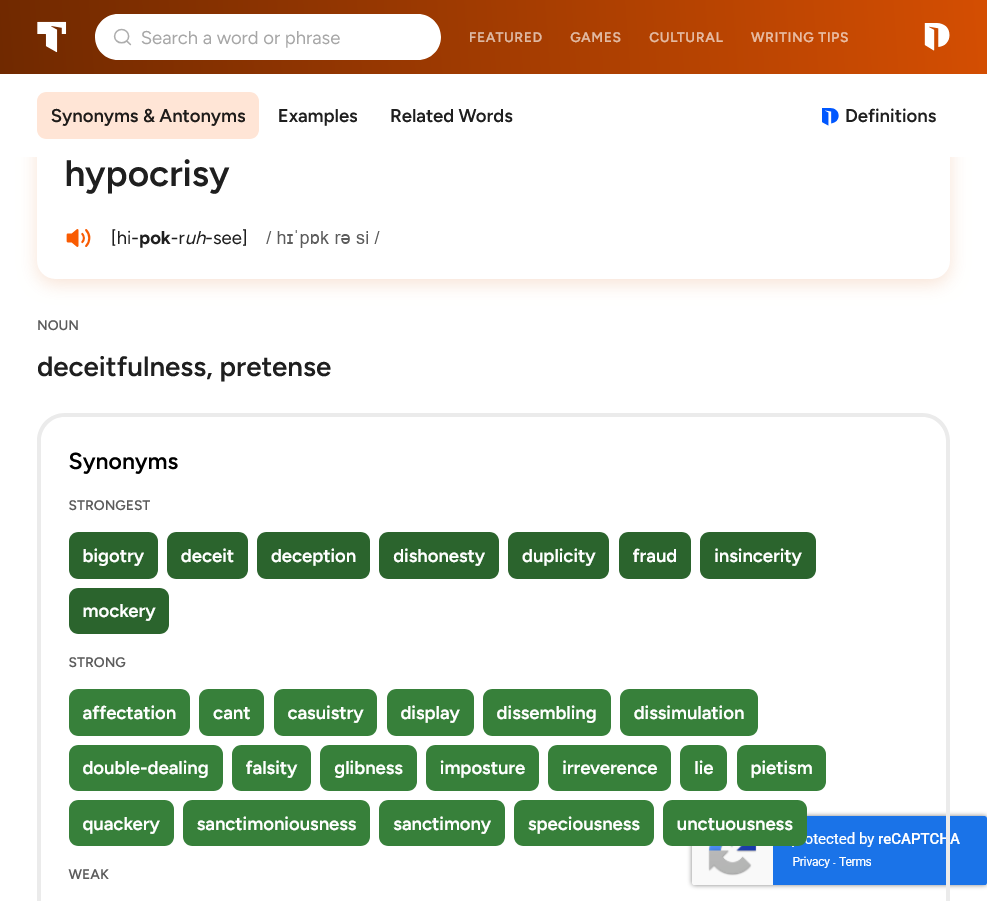This screenshot has width=987, height=901.
Task: Open the synonym 'duplicity'
Action: pos(558,556)
